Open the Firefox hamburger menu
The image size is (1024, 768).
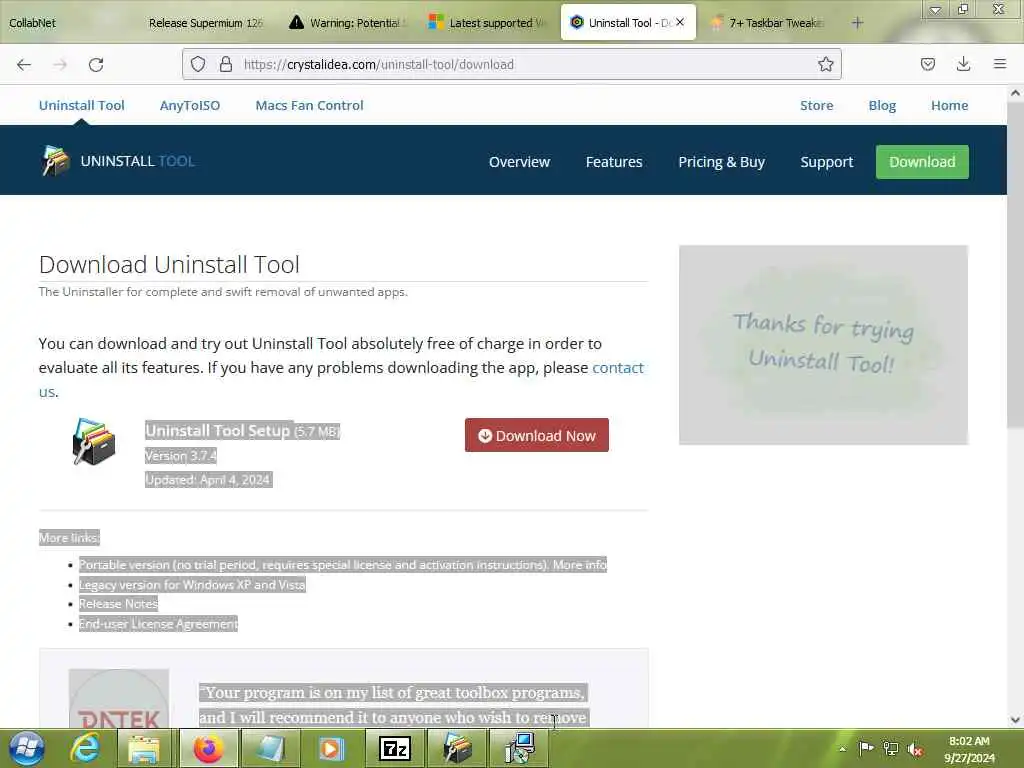999,64
